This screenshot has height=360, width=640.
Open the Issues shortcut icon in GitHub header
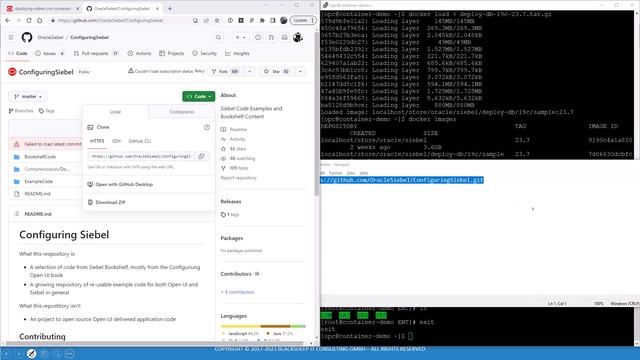pyautogui.click(x=258, y=37)
